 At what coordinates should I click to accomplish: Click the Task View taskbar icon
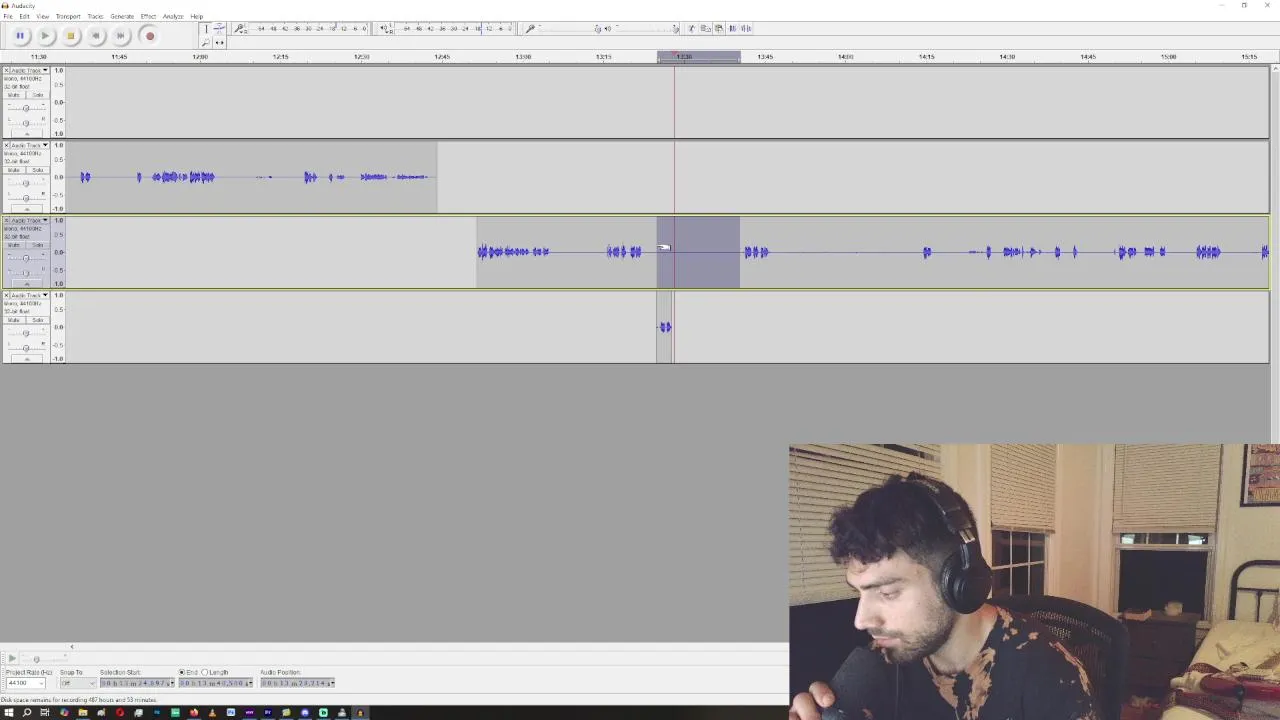coord(45,713)
